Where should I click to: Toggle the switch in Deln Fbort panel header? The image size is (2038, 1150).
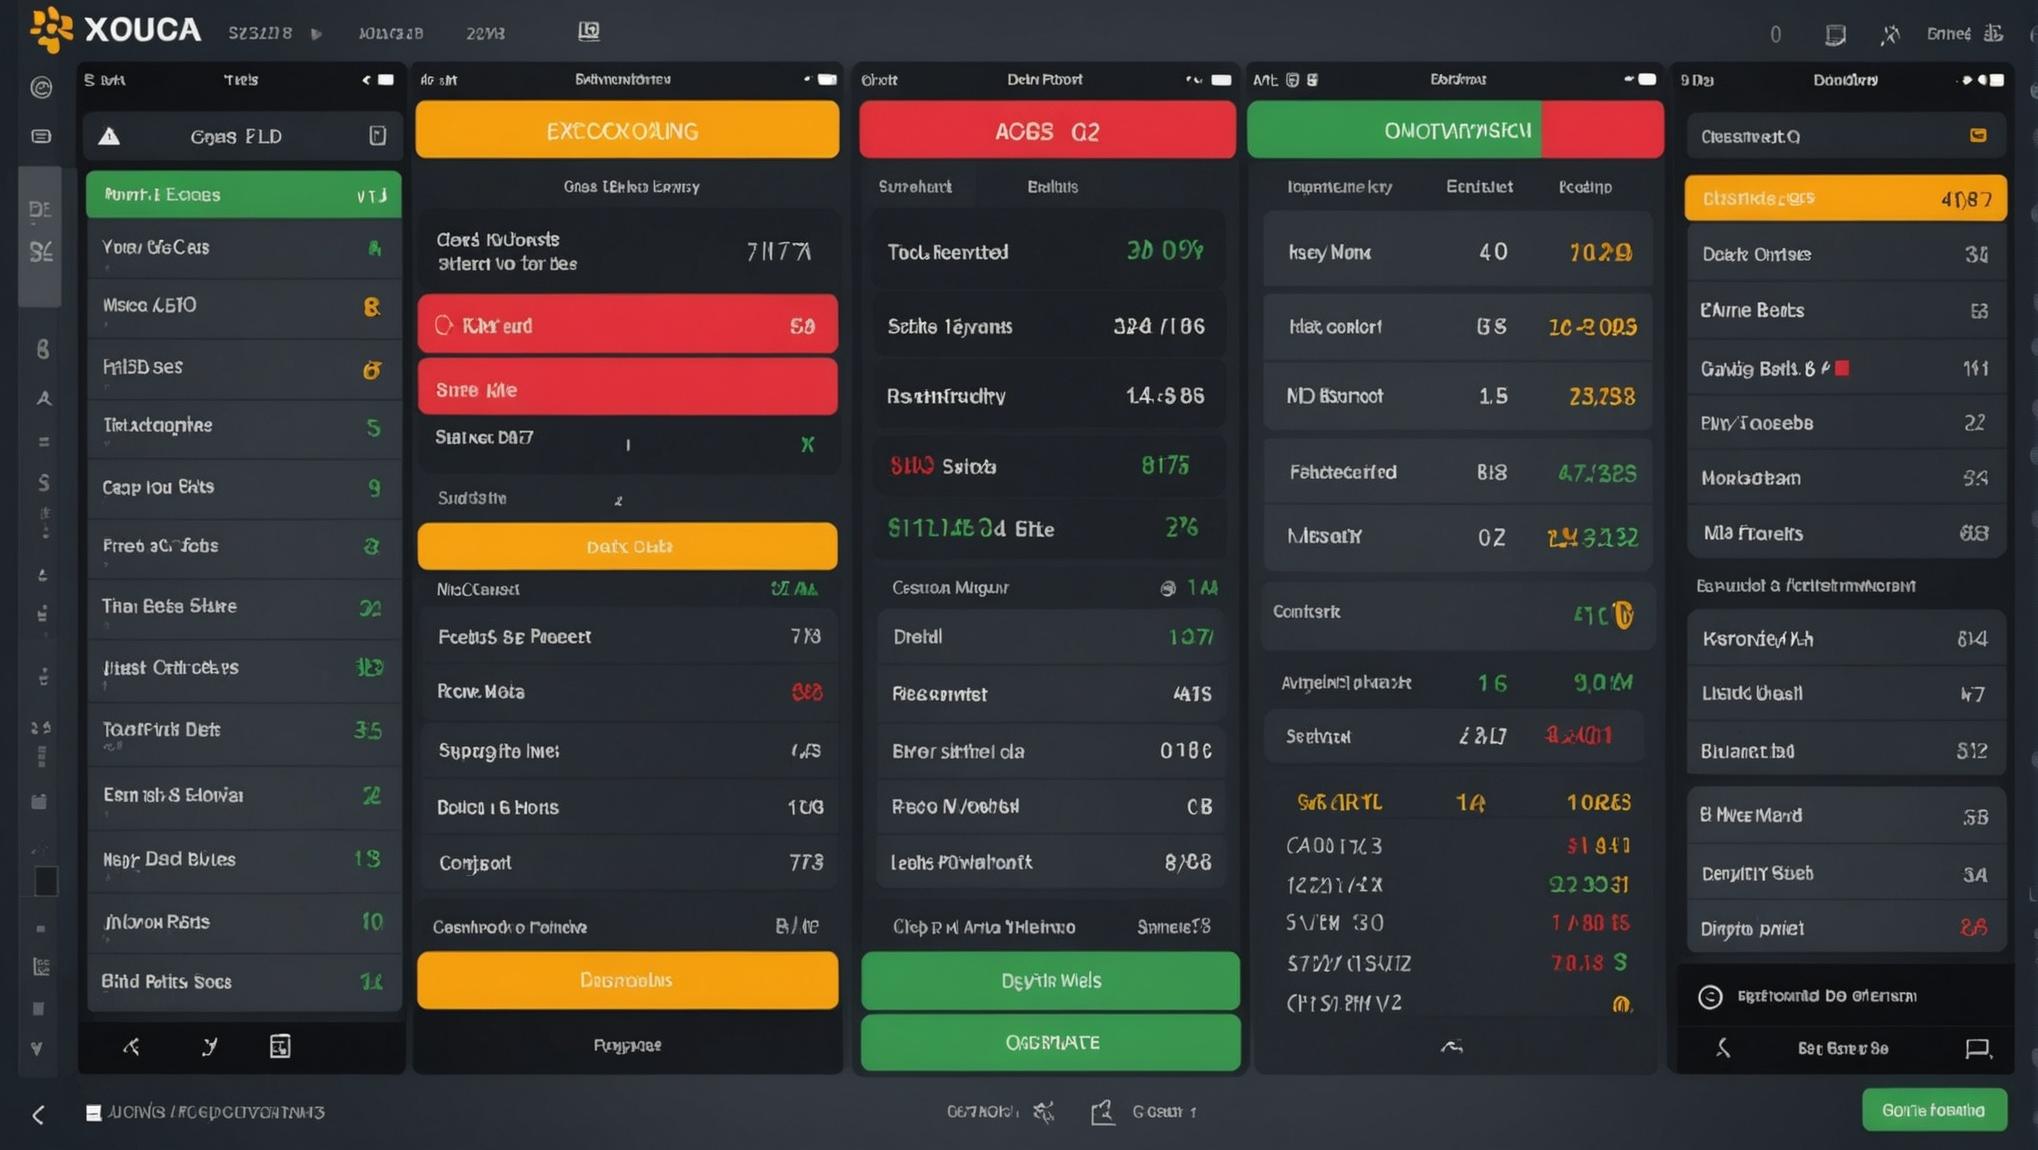coord(1221,80)
